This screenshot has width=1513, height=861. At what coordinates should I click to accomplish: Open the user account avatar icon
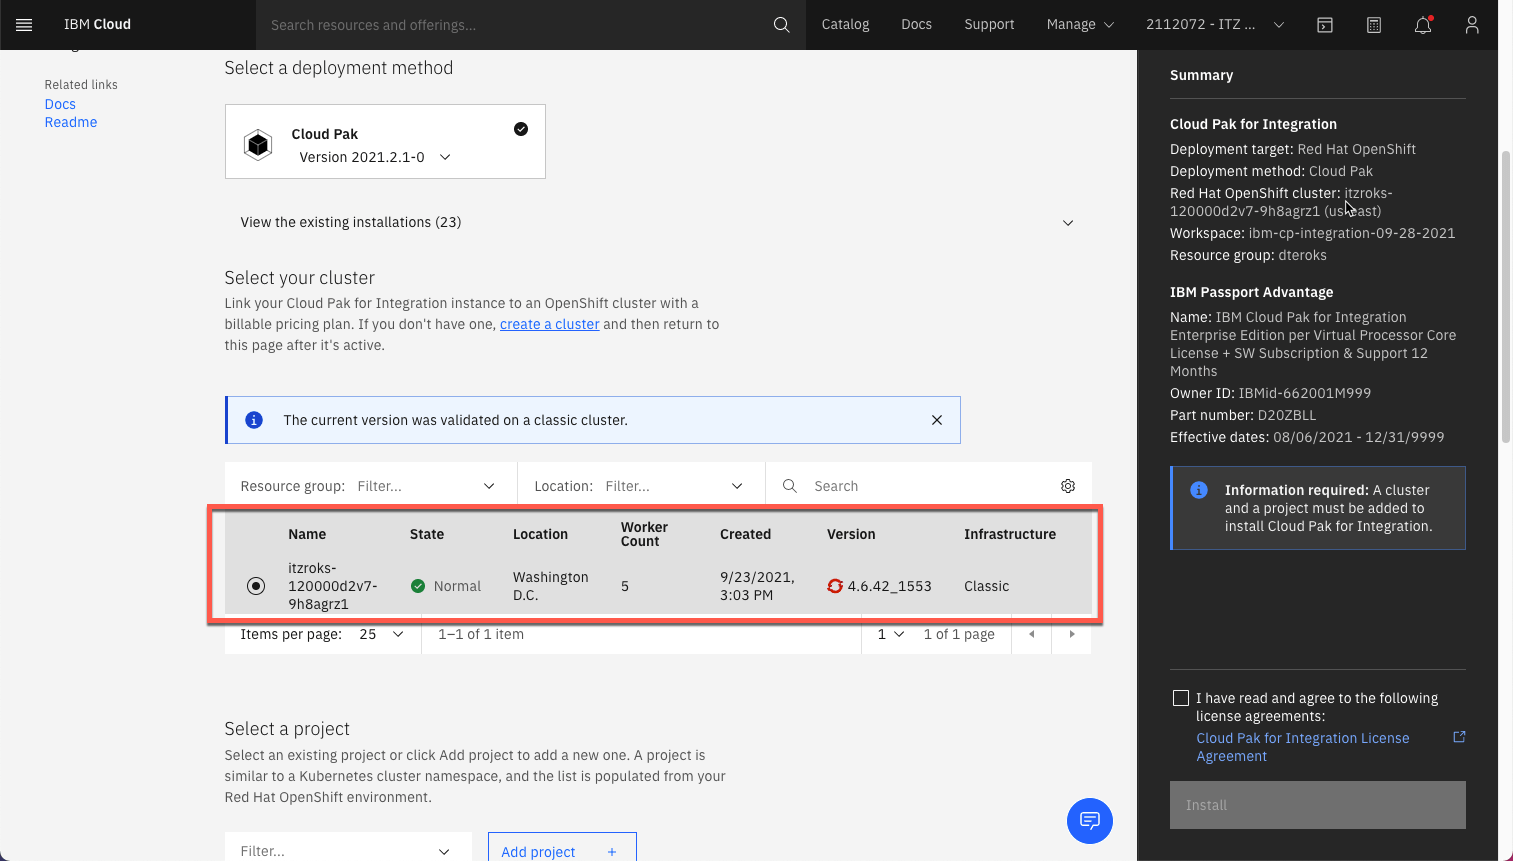coord(1471,24)
